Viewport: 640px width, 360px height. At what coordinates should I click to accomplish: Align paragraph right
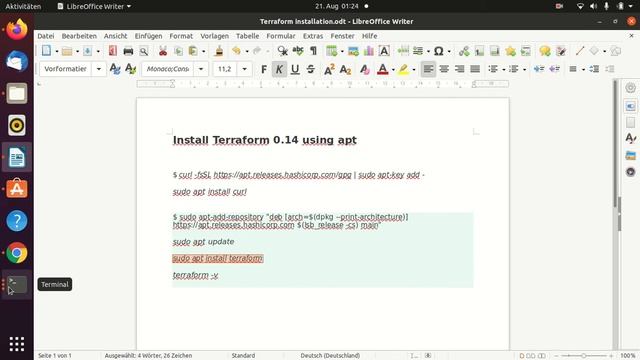[460, 69]
